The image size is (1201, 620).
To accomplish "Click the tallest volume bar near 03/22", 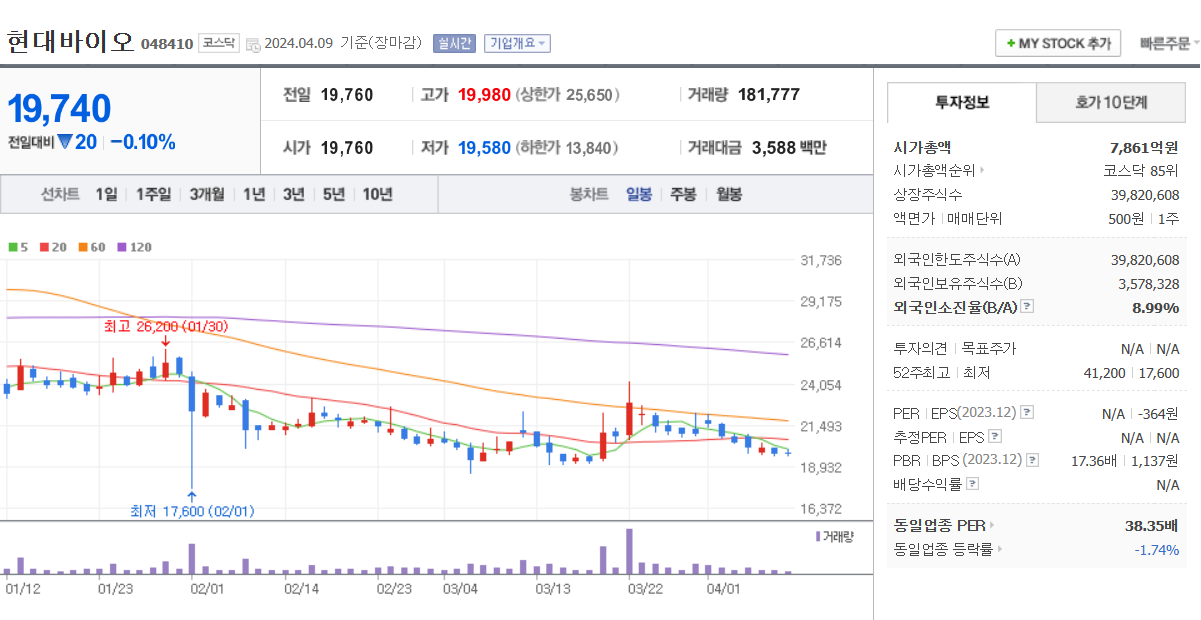I will click(629, 551).
